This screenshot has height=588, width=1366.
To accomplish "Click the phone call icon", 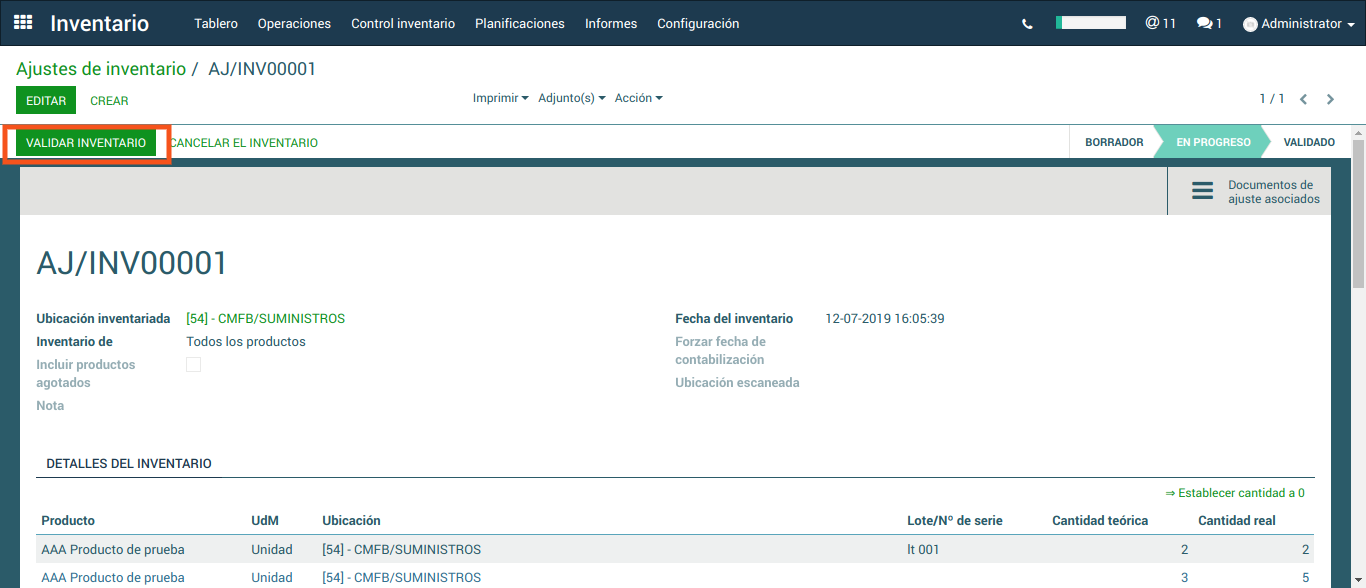I will [1027, 24].
